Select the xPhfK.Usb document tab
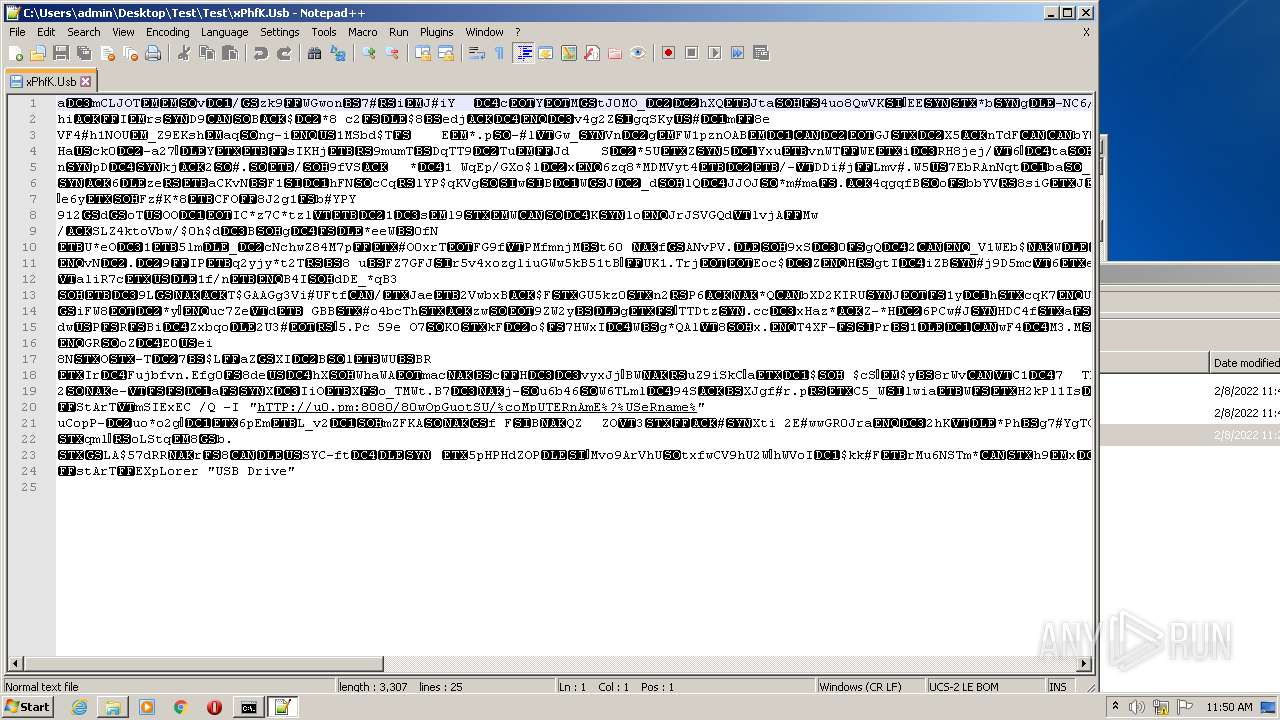Viewport: 1280px width, 720px height. [50, 81]
